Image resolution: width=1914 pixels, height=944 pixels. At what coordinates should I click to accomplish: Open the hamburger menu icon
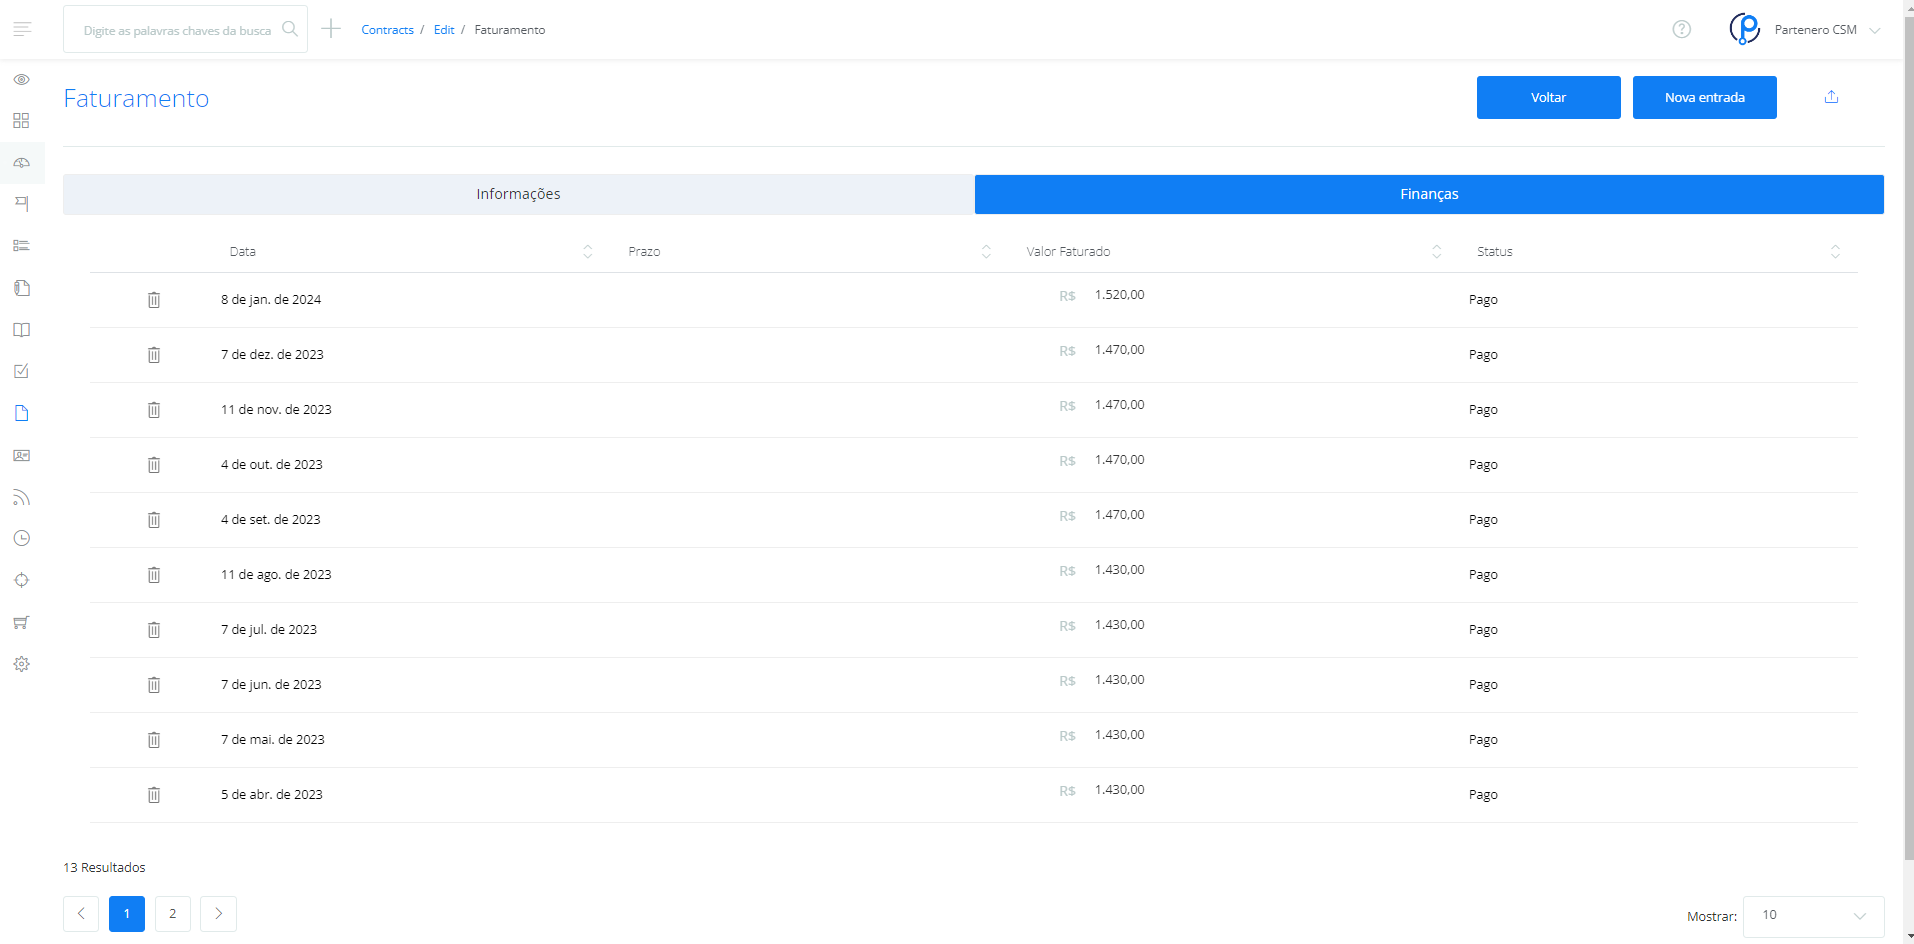pyautogui.click(x=22, y=29)
